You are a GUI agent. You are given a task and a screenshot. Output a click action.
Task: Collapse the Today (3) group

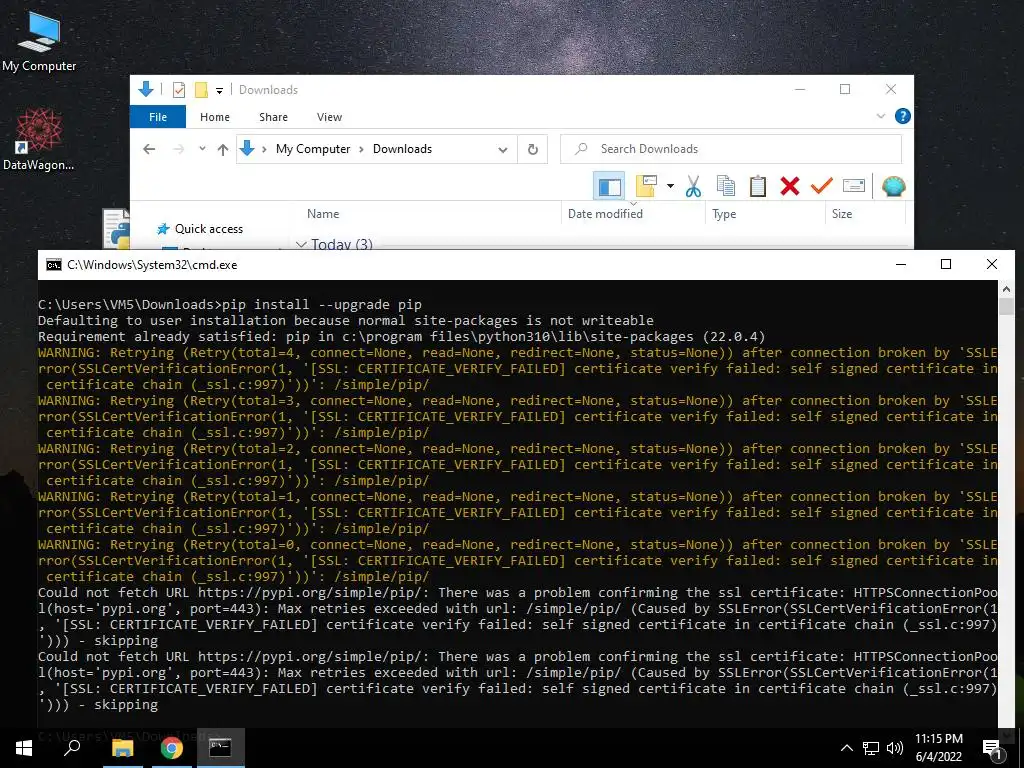coord(301,244)
